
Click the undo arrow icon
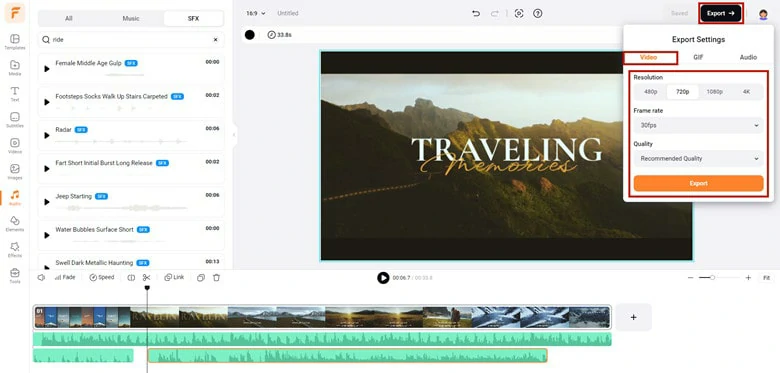click(x=476, y=13)
